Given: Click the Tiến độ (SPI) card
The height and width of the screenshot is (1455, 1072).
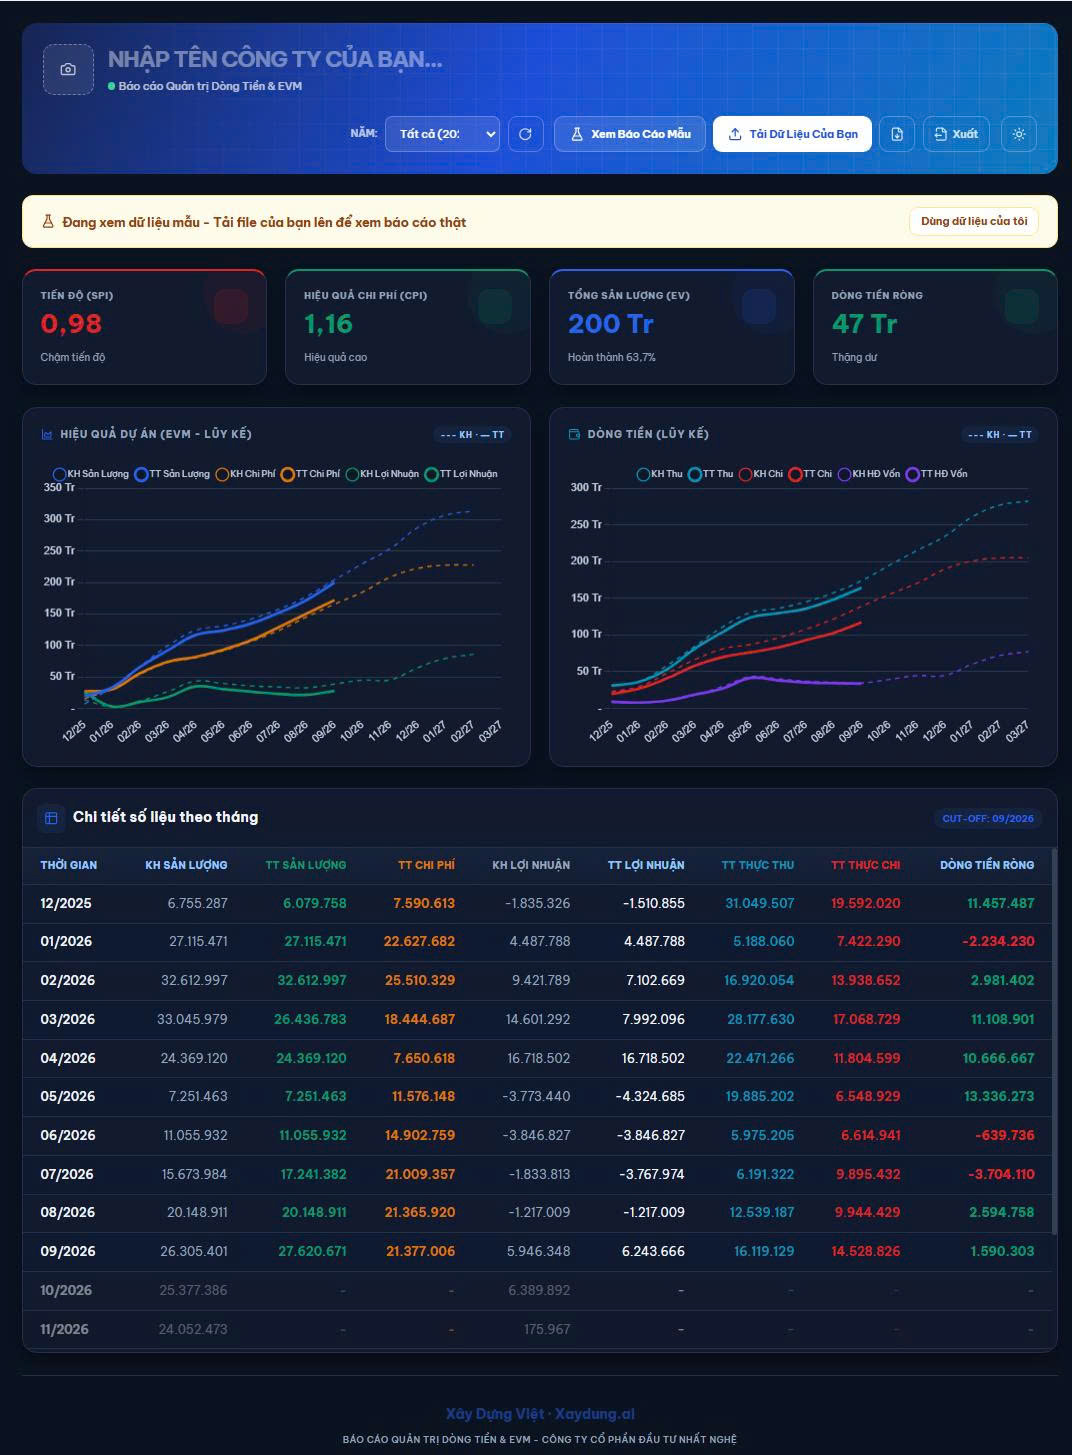Looking at the screenshot, I should [x=144, y=326].
